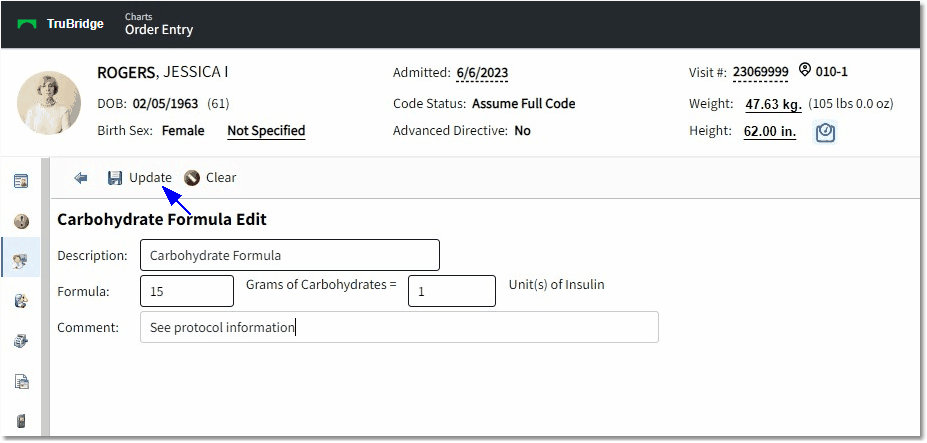Click the location pin icon beside 010-1
Image resolution: width=927 pixels, height=443 pixels.
[x=804, y=70]
